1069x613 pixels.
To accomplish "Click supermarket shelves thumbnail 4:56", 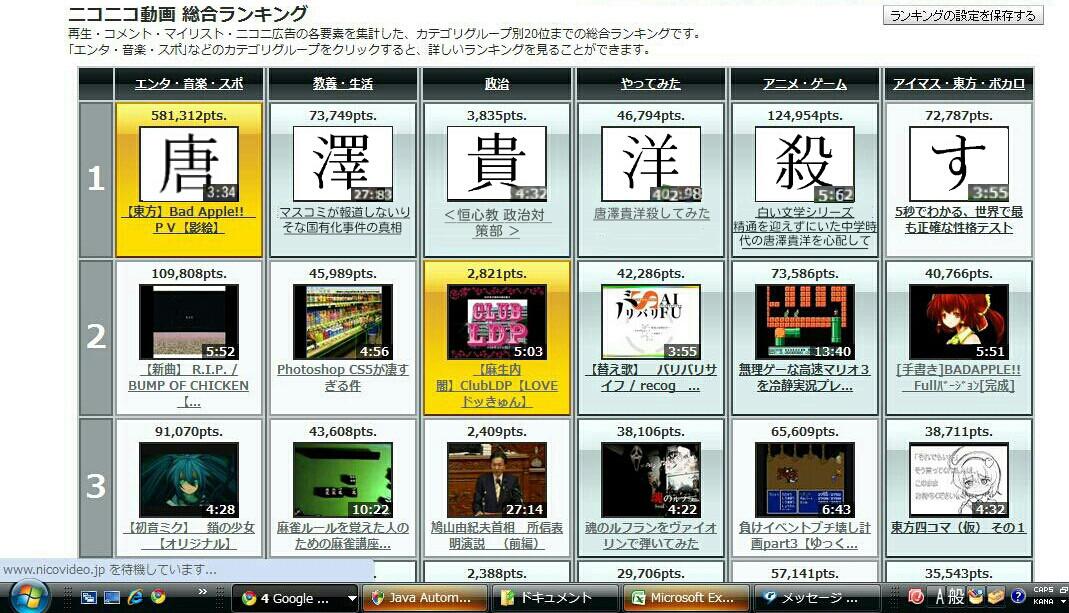I will (x=343, y=322).
